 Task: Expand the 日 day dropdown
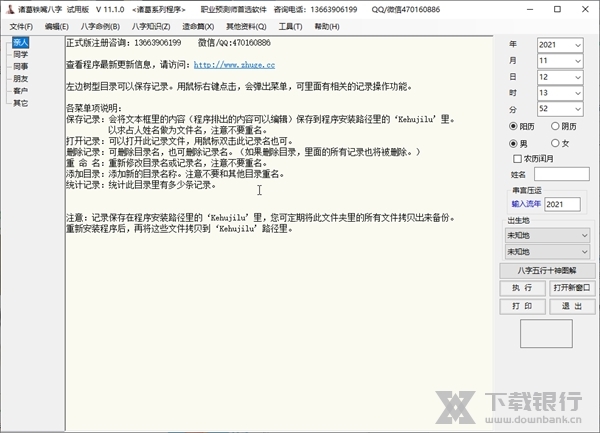(577, 77)
